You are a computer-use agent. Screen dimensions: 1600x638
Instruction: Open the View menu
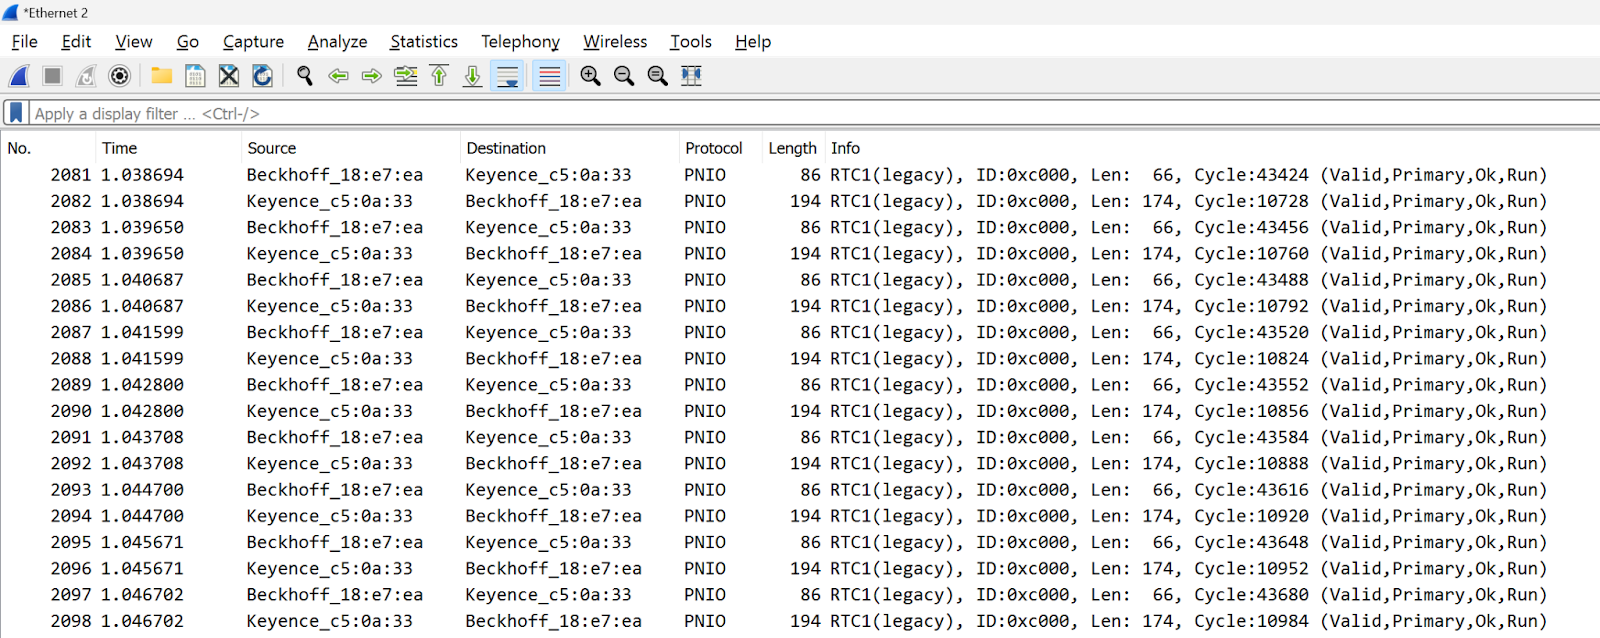click(x=134, y=42)
